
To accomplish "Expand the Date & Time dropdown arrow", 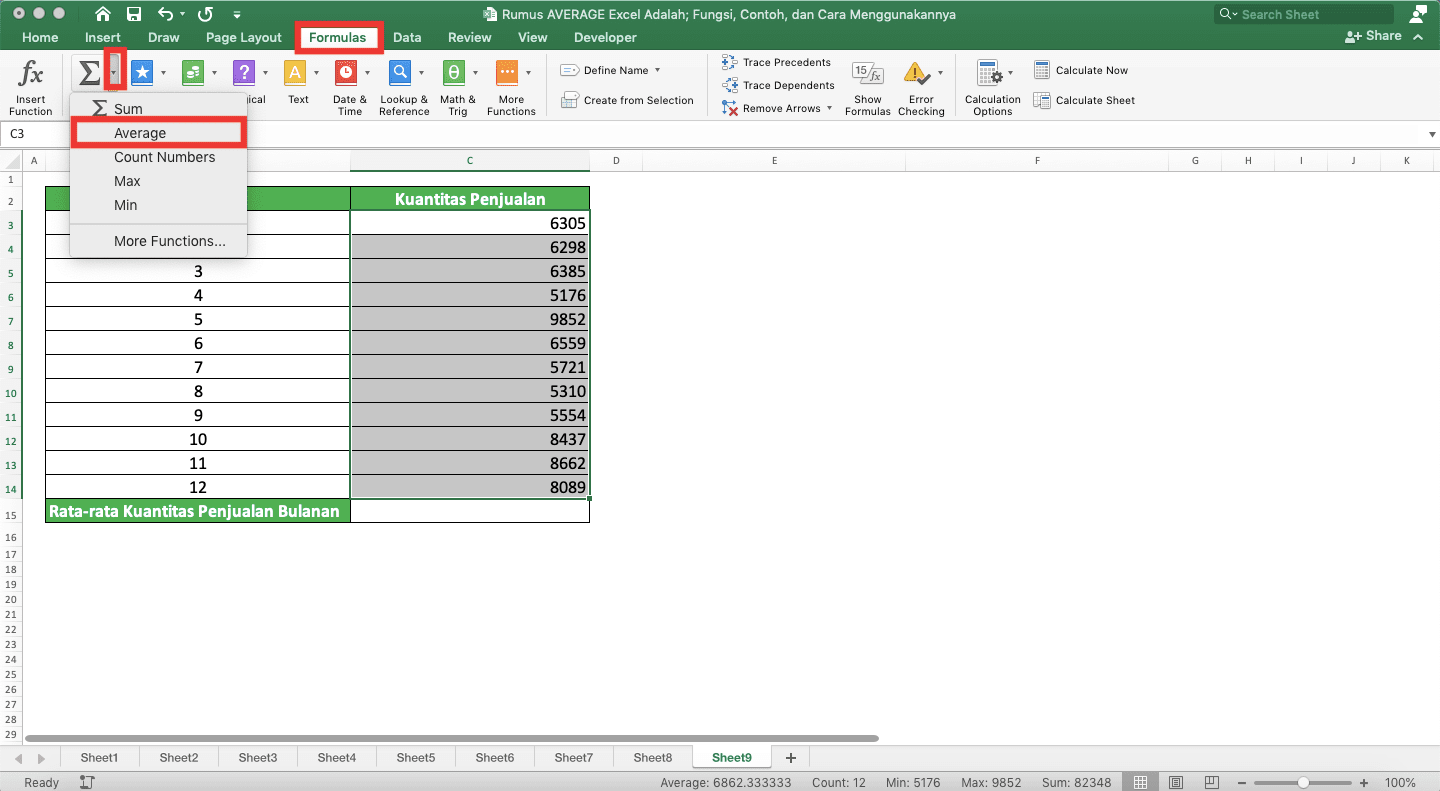I will pyautogui.click(x=367, y=73).
